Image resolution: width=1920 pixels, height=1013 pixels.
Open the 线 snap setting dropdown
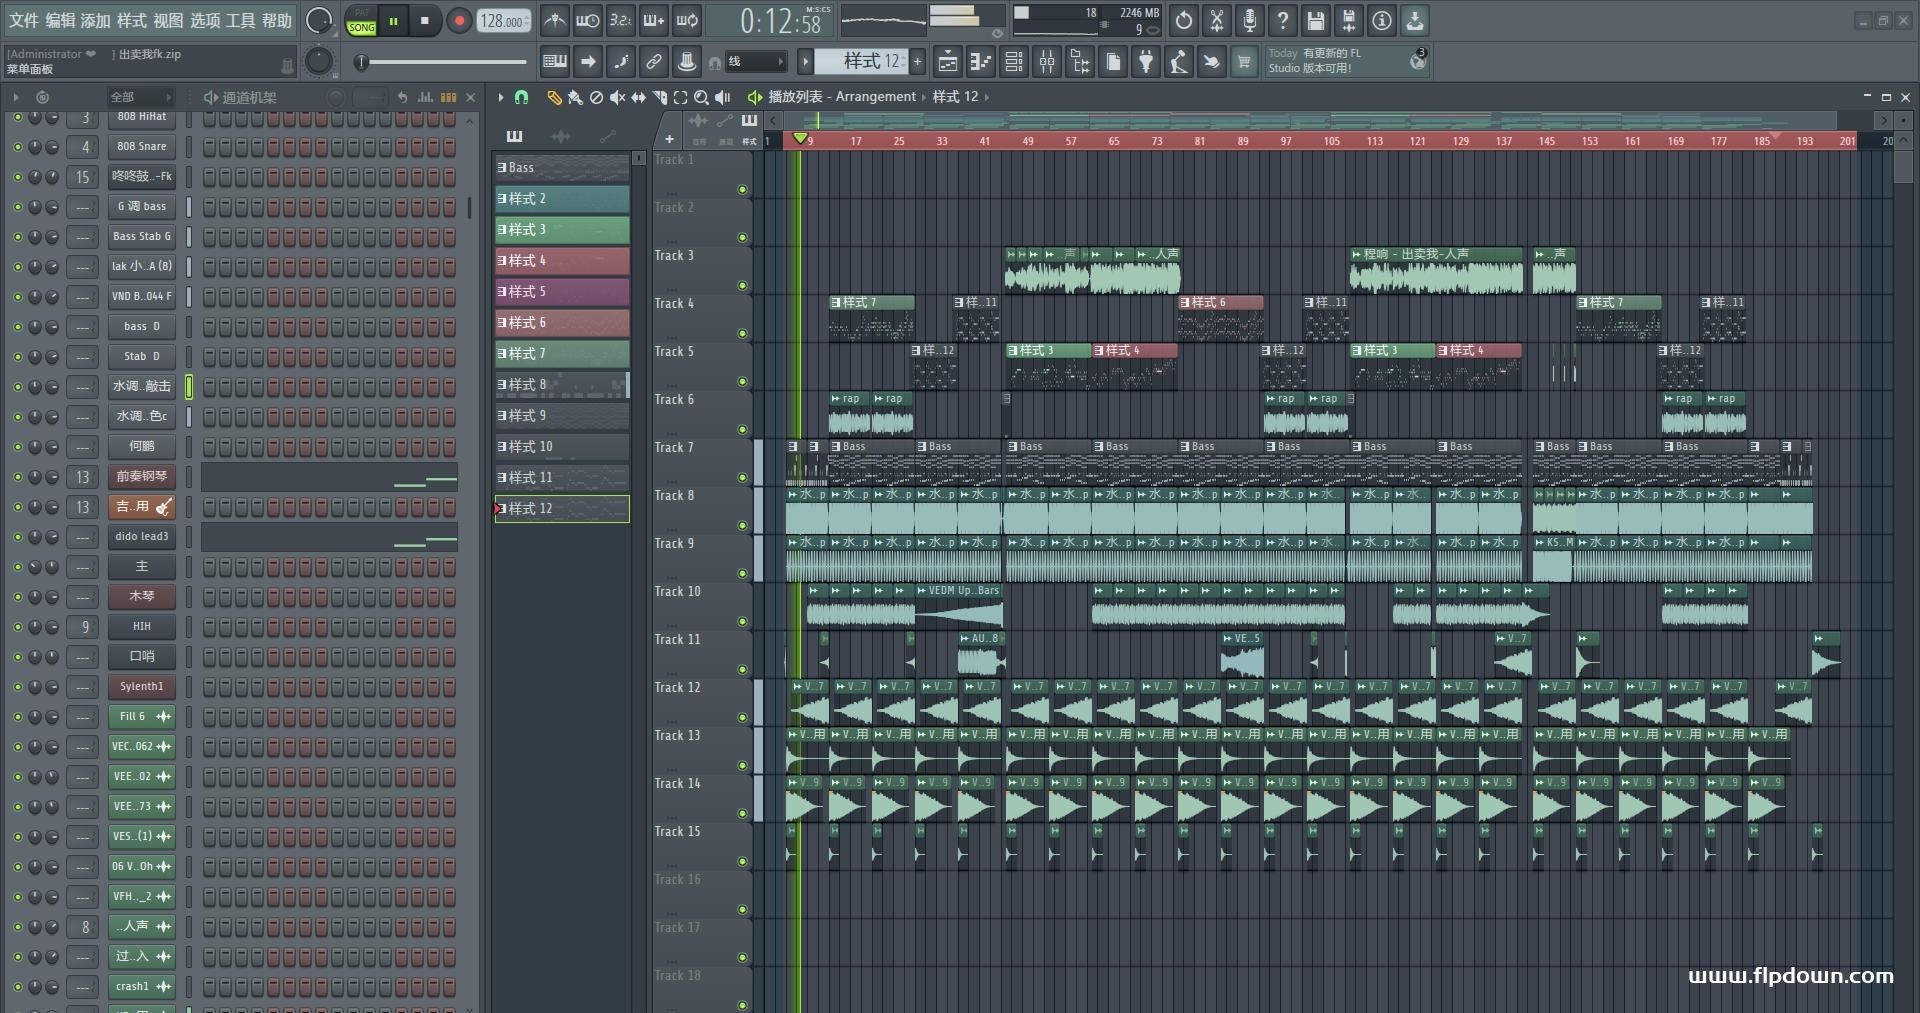pyautogui.click(x=755, y=62)
